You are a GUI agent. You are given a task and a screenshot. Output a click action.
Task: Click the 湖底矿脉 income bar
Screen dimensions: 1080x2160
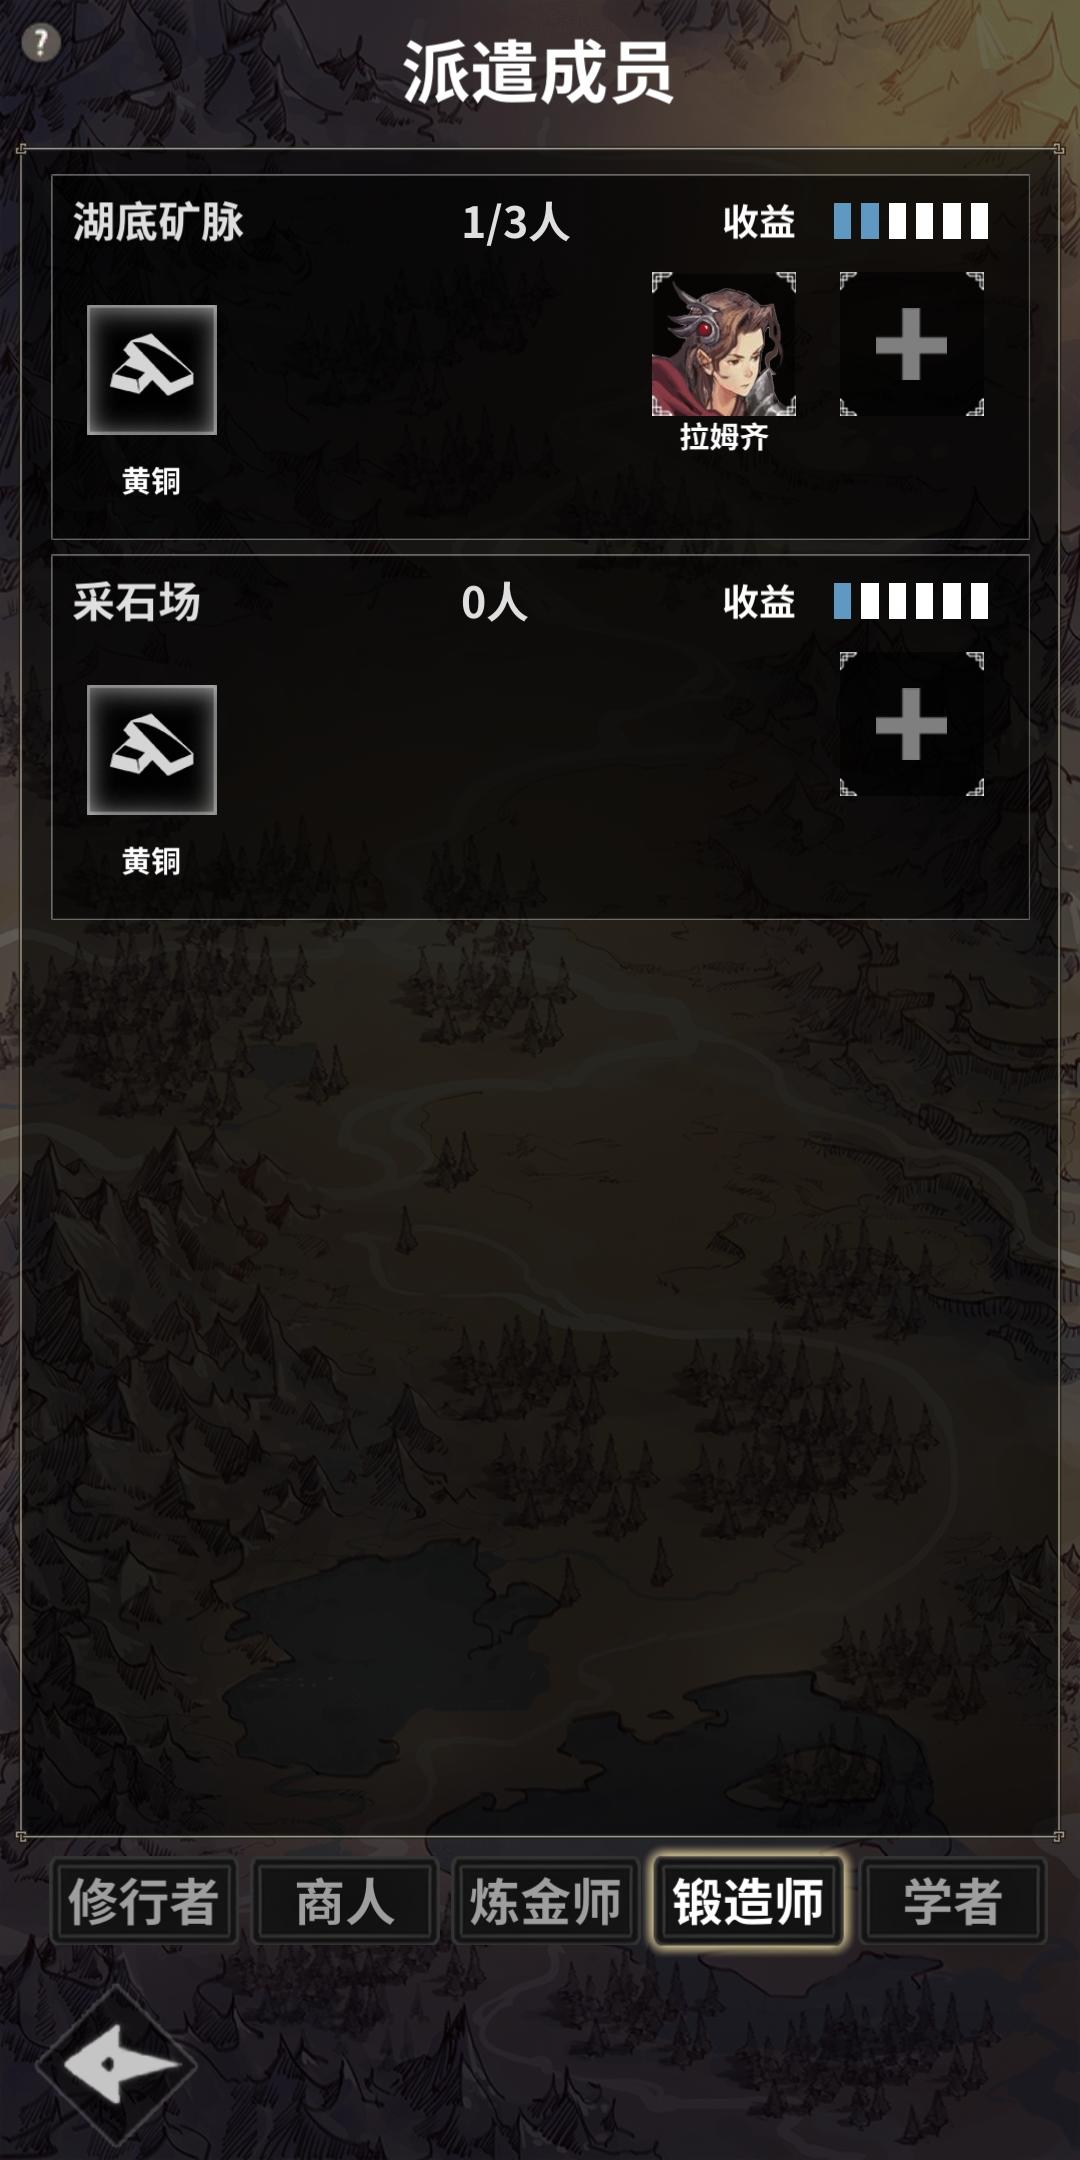pyautogui.click(x=911, y=221)
